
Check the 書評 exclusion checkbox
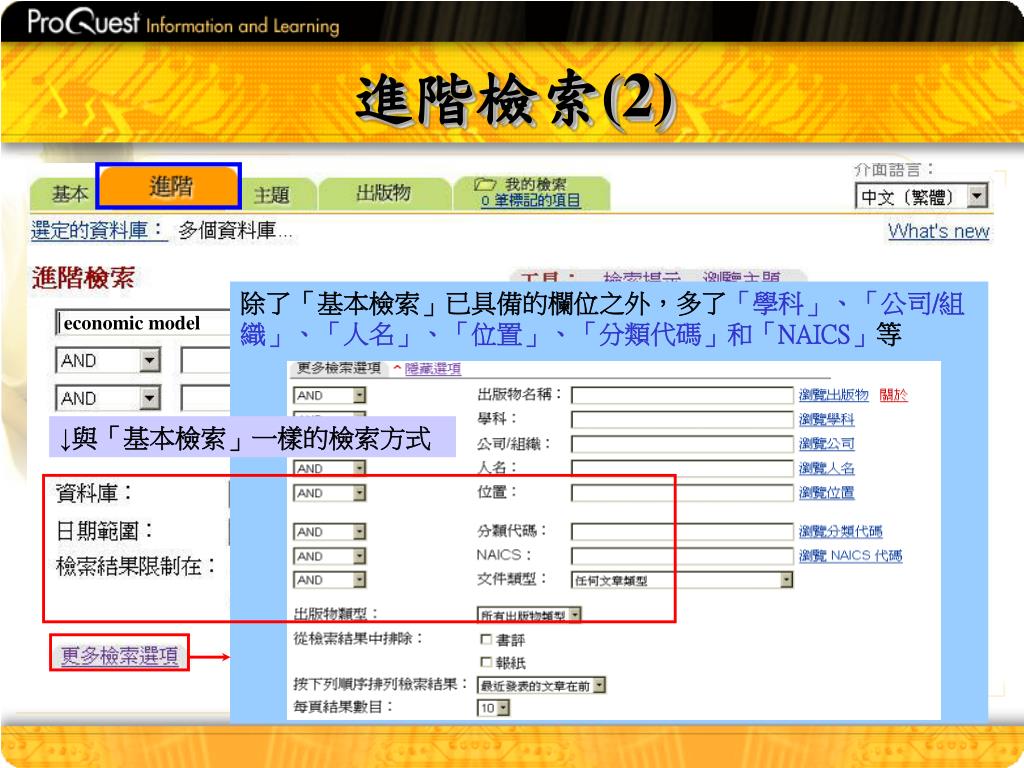click(x=486, y=640)
